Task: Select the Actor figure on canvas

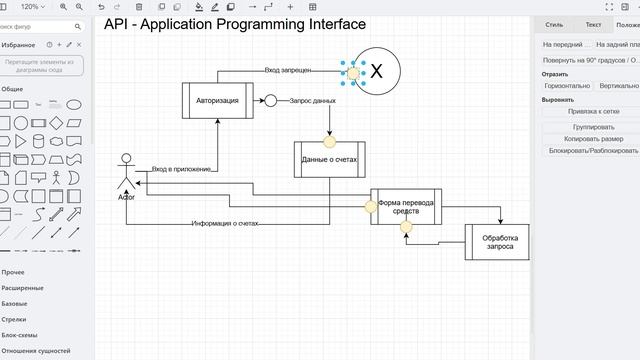Action: pyautogui.click(x=126, y=172)
